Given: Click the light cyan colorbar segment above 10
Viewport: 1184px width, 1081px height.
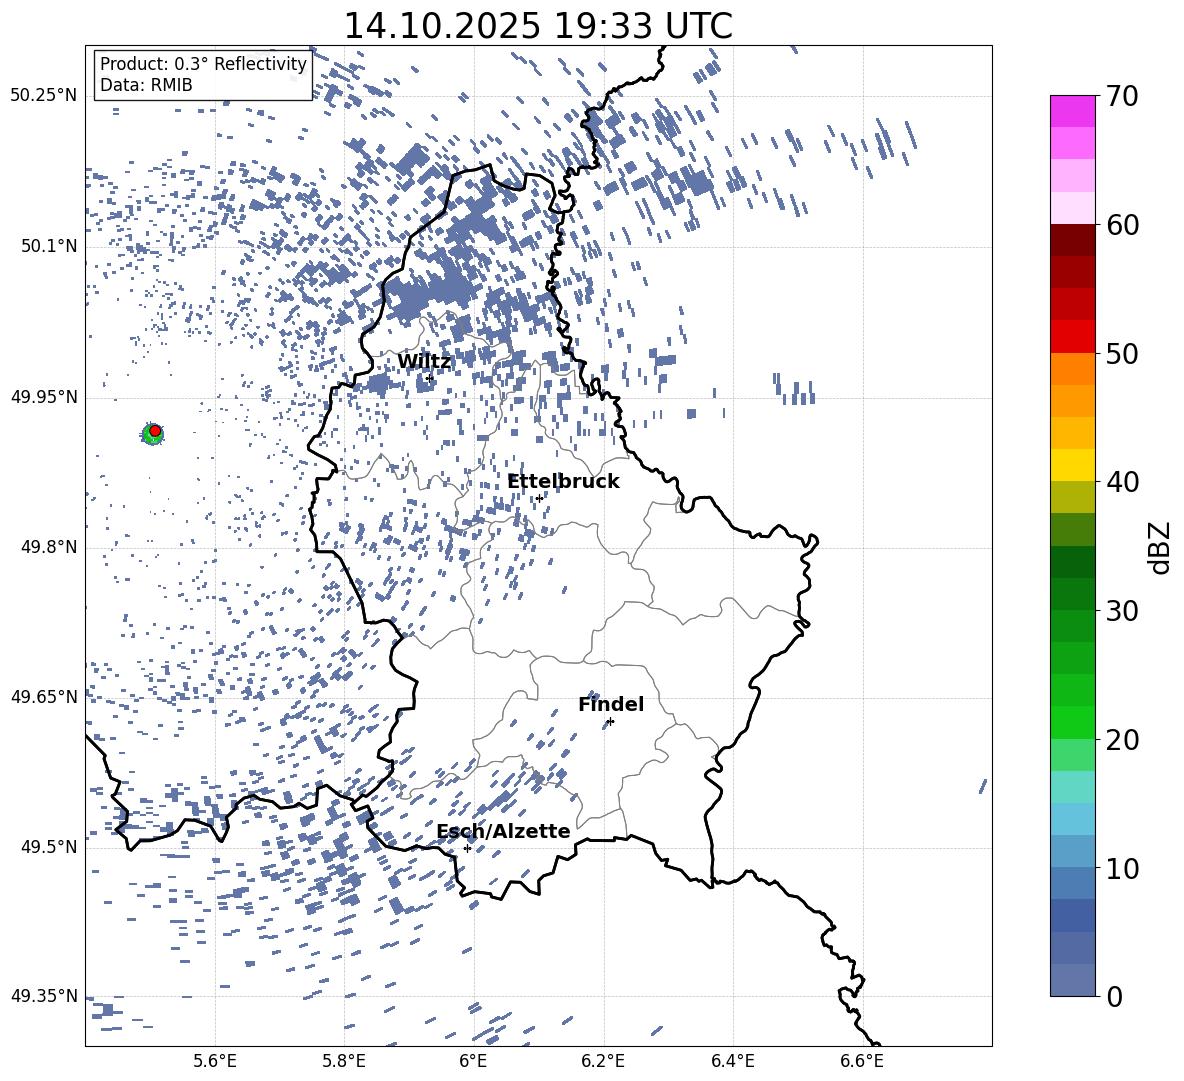Looking at the screenshot, I should 1073,819.
